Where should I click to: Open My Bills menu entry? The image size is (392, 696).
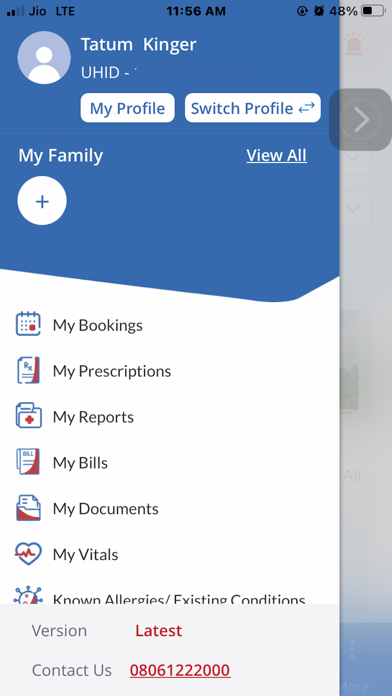(80, 463)
